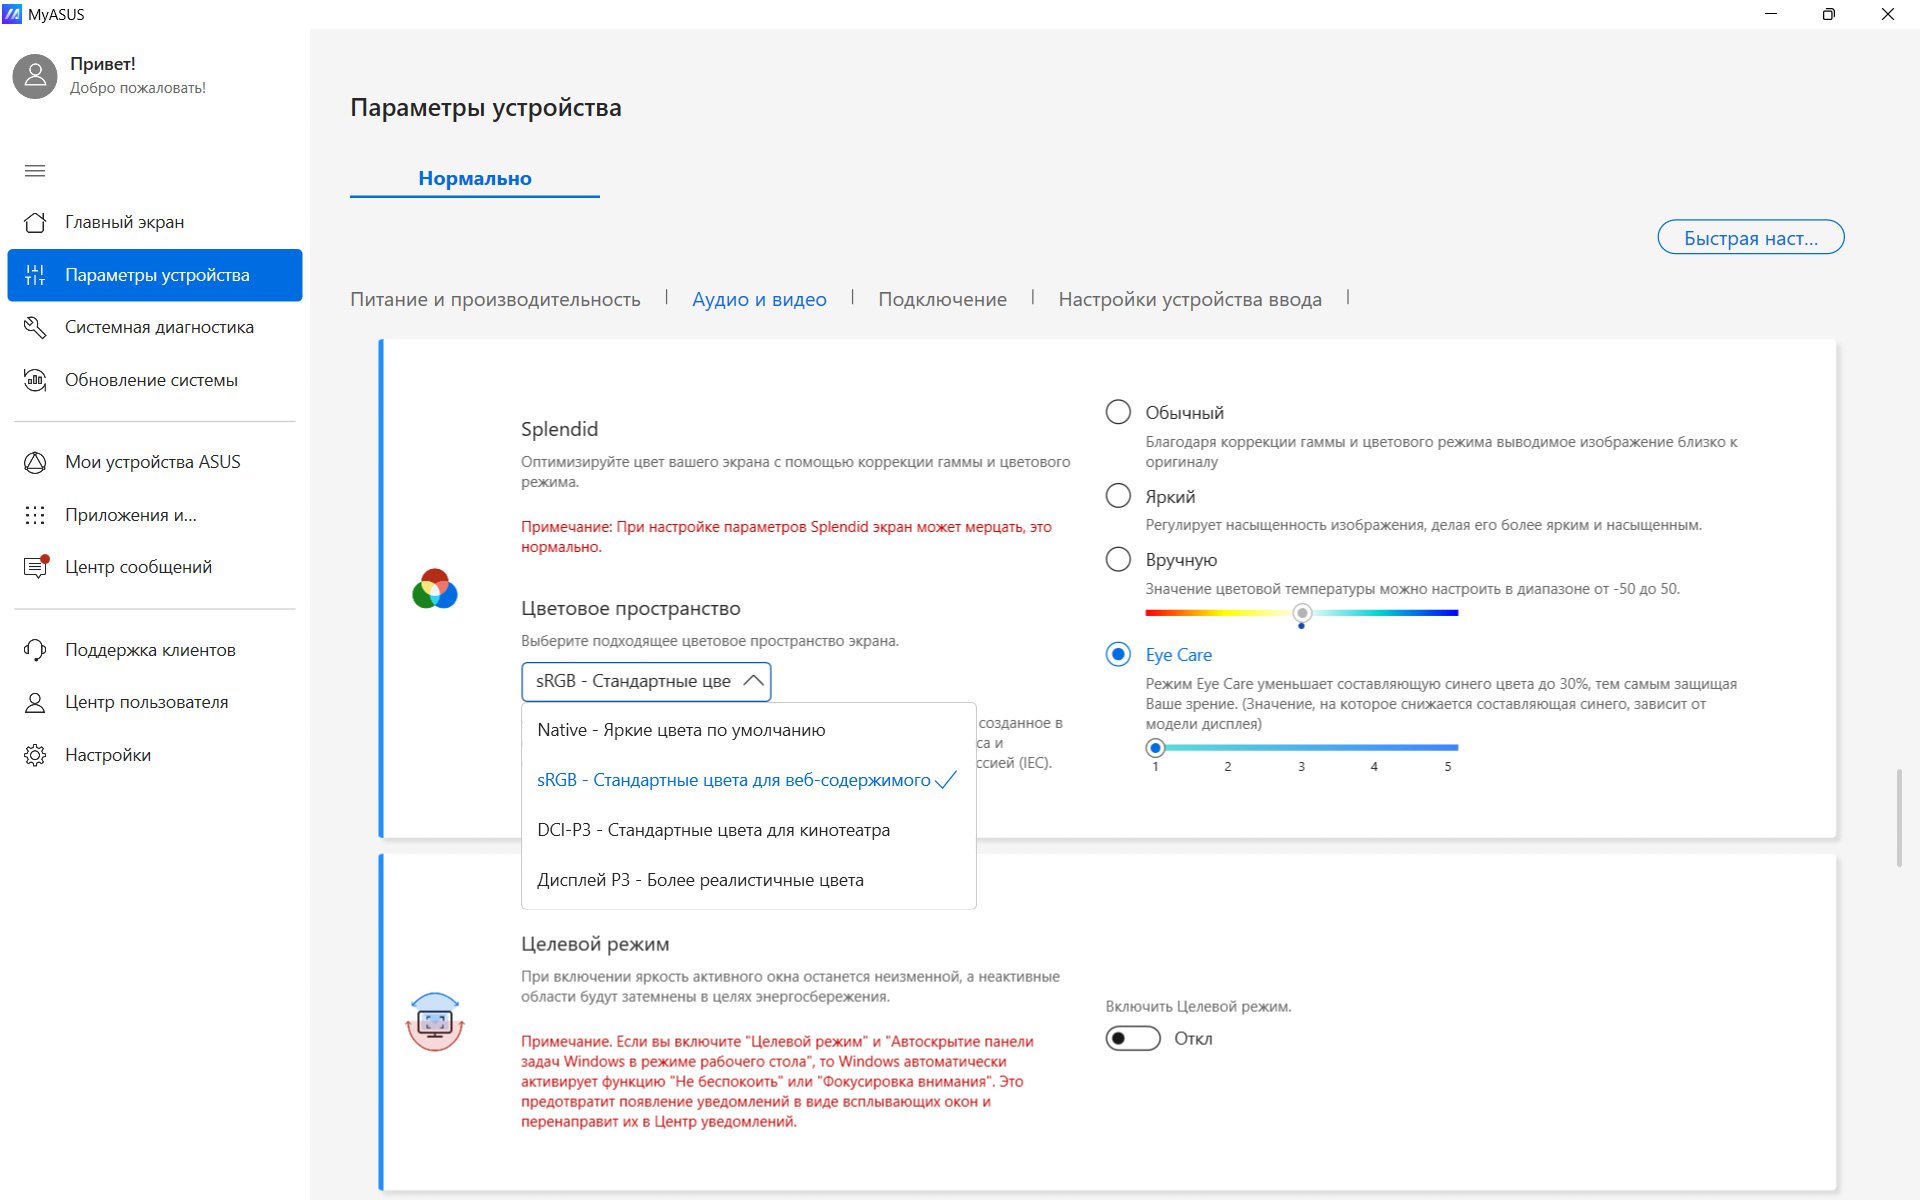Image resolution: width=1920 pixels, height=1200 pixels.
Task: Click the Eye Care level slider handle
Action: (1155, 747)
